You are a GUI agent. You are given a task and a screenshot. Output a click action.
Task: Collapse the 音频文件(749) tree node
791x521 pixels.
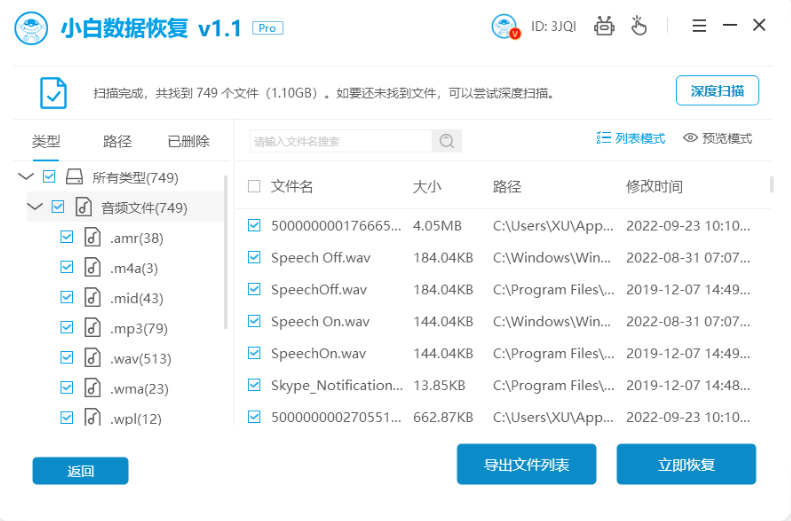[x=35, y=207]
